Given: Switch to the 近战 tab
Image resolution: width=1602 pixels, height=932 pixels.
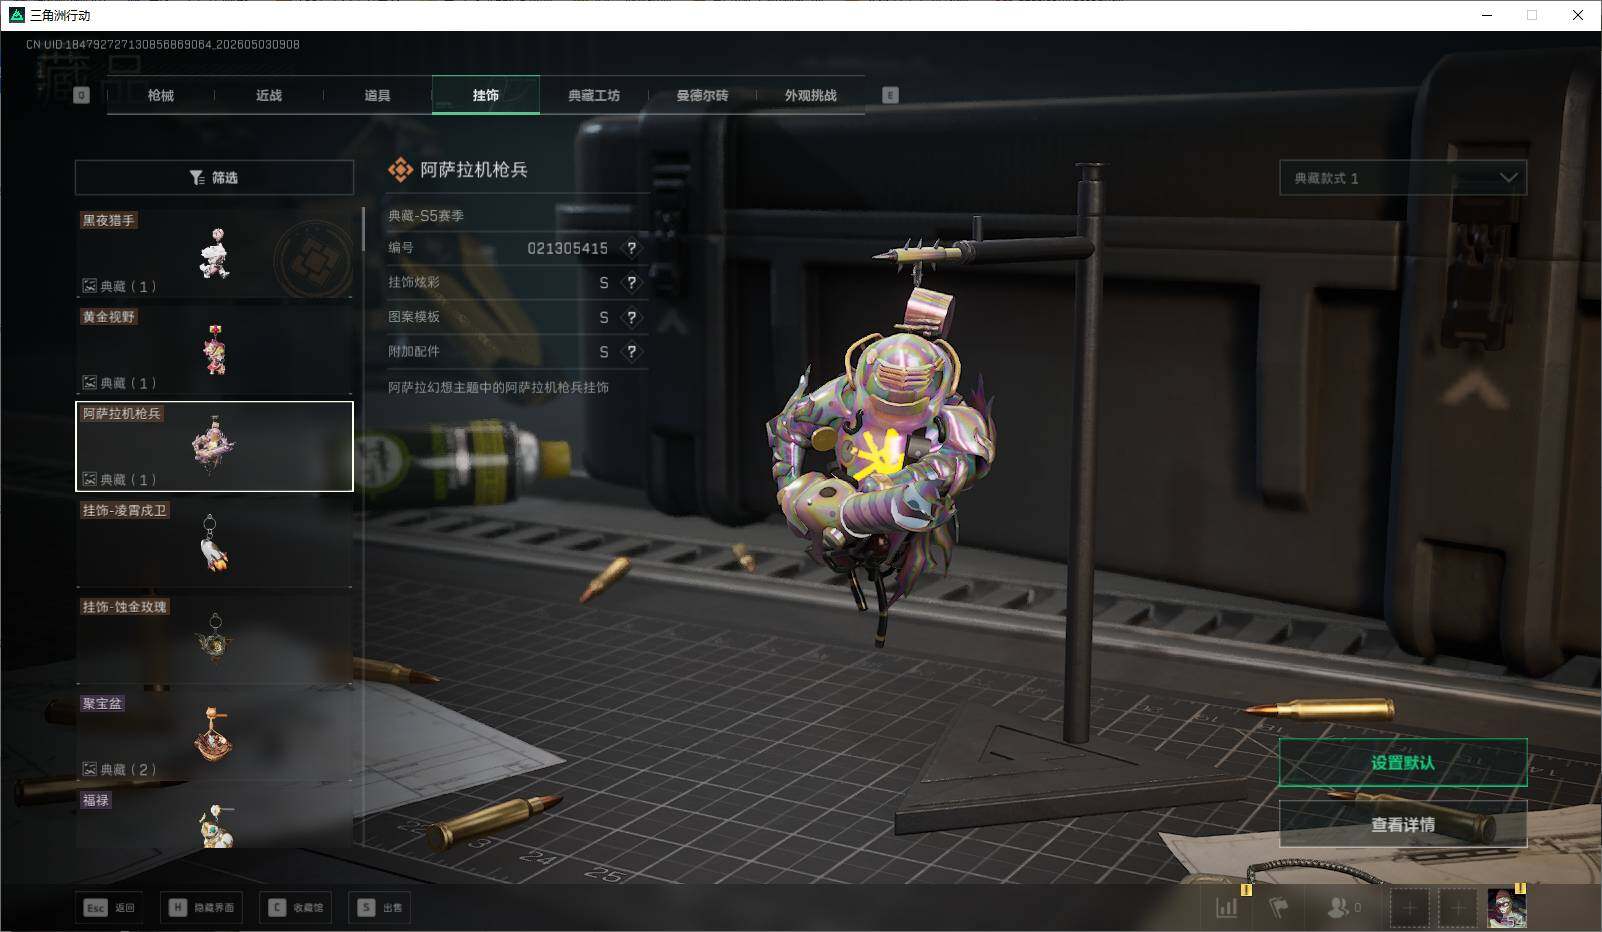Looking at the screenshot, I should tap(268, 95).
